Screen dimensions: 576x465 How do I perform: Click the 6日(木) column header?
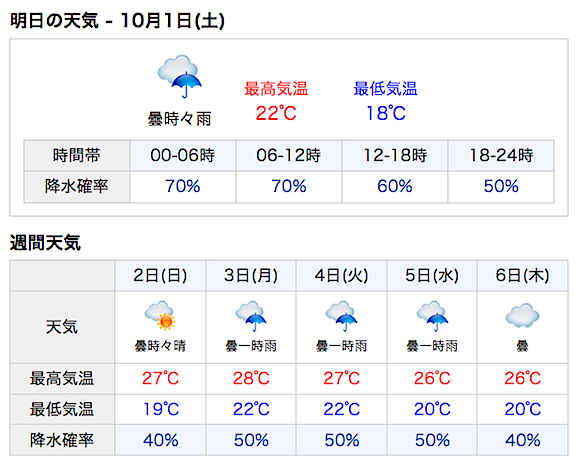(522, 276)
